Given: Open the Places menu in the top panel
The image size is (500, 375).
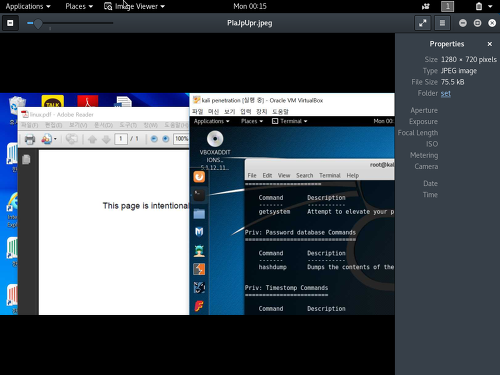Looking at the screenshot, I should click(x=79, y=6).
